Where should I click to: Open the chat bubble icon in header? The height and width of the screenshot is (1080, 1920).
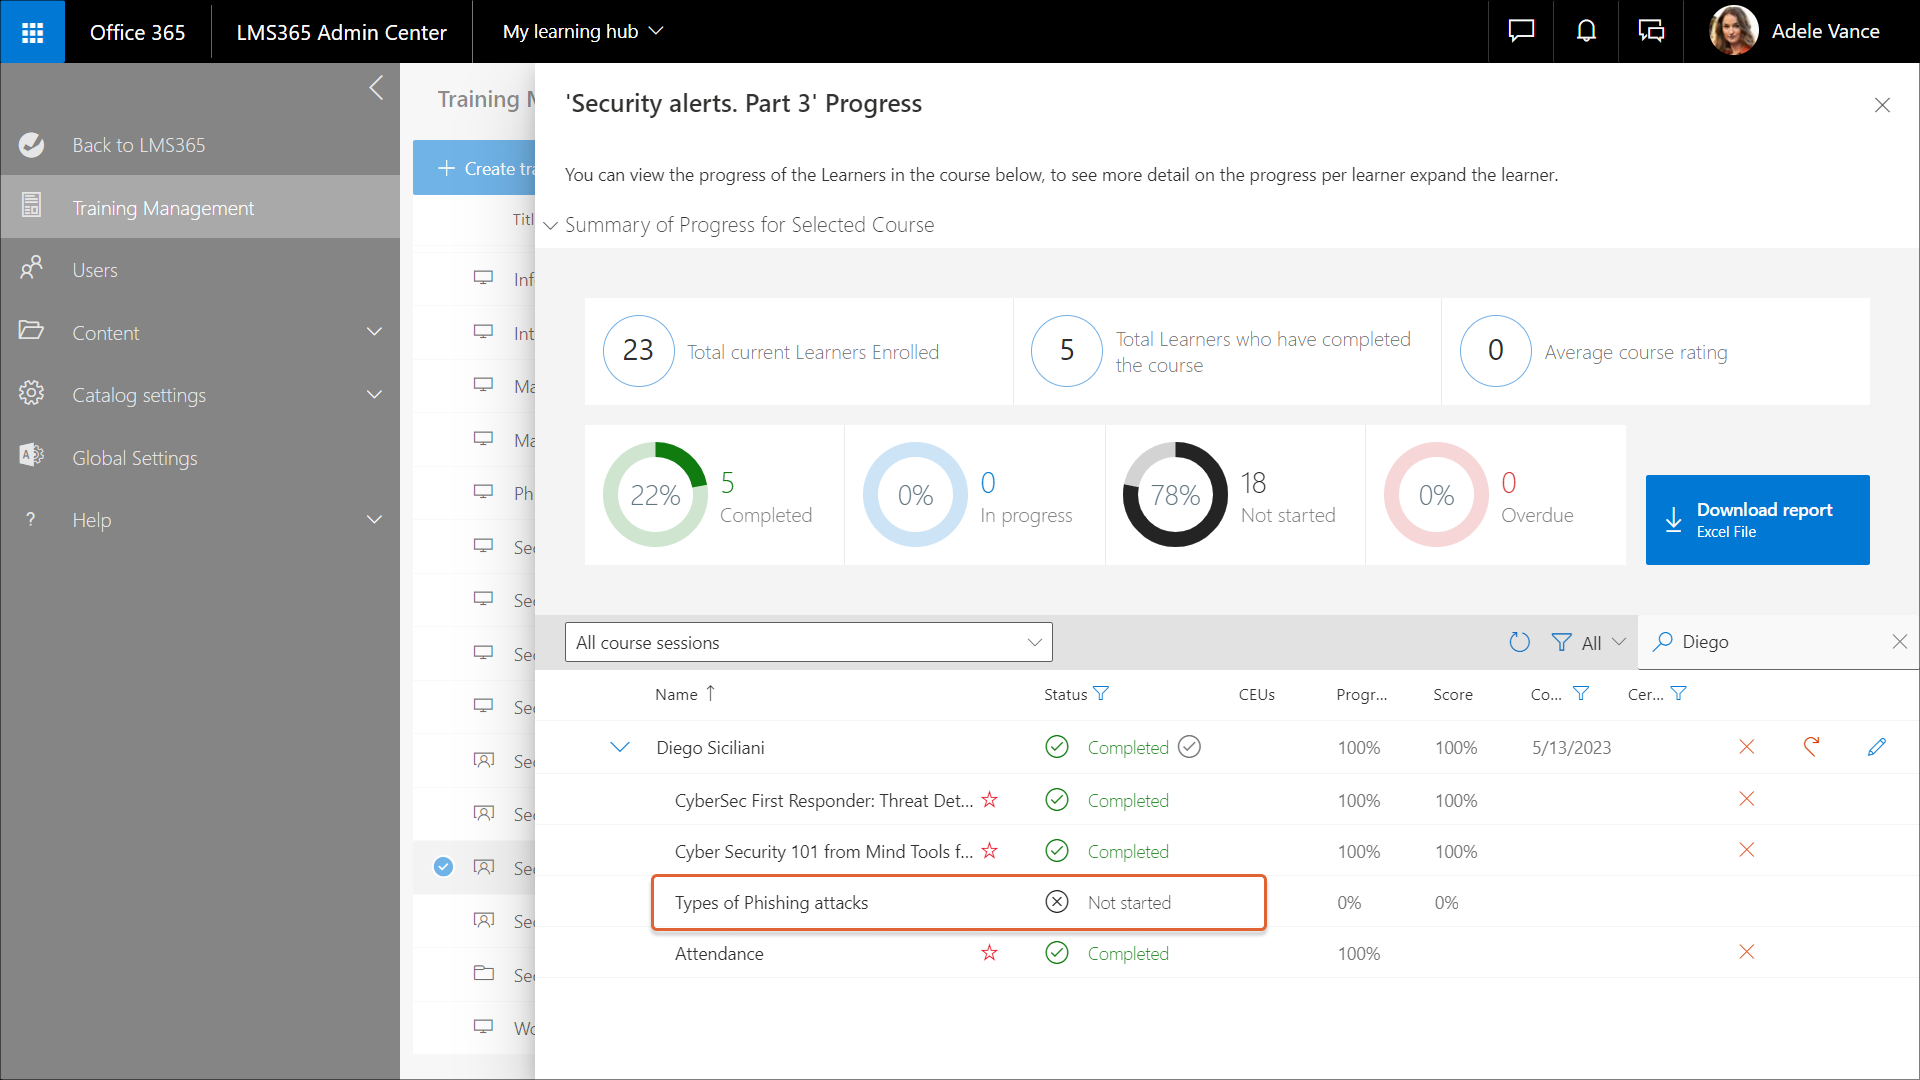[x=1521, y=32]
